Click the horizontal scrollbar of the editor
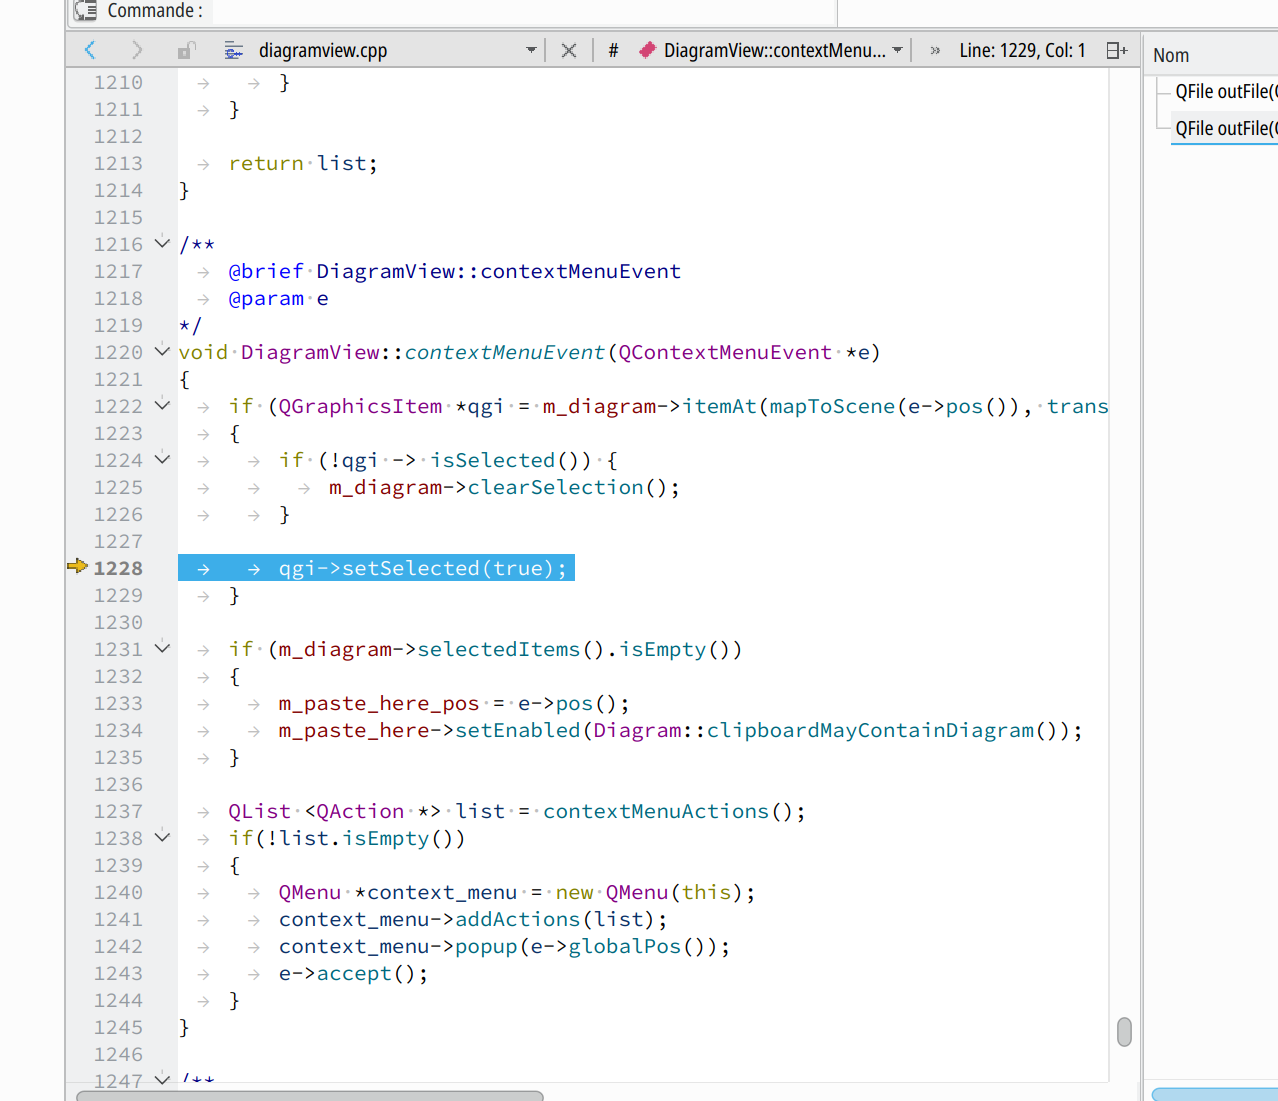 [x=310, y=1096]
